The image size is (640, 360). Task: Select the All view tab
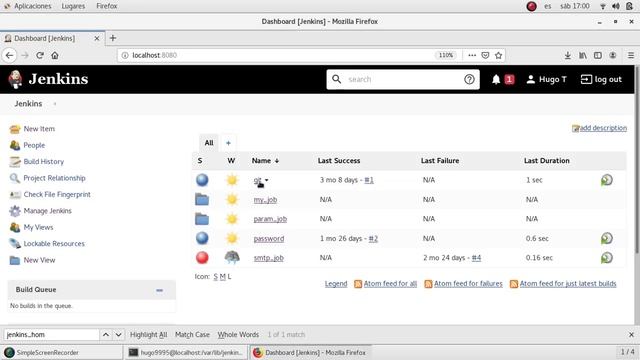pos(209,143)
